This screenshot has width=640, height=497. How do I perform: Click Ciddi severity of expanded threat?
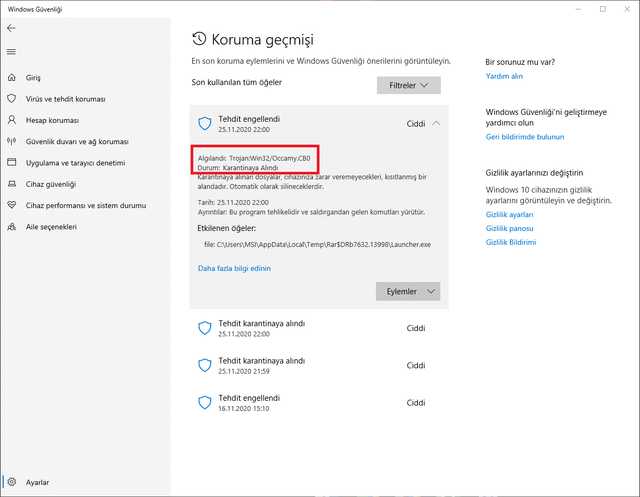click(416, 124)
